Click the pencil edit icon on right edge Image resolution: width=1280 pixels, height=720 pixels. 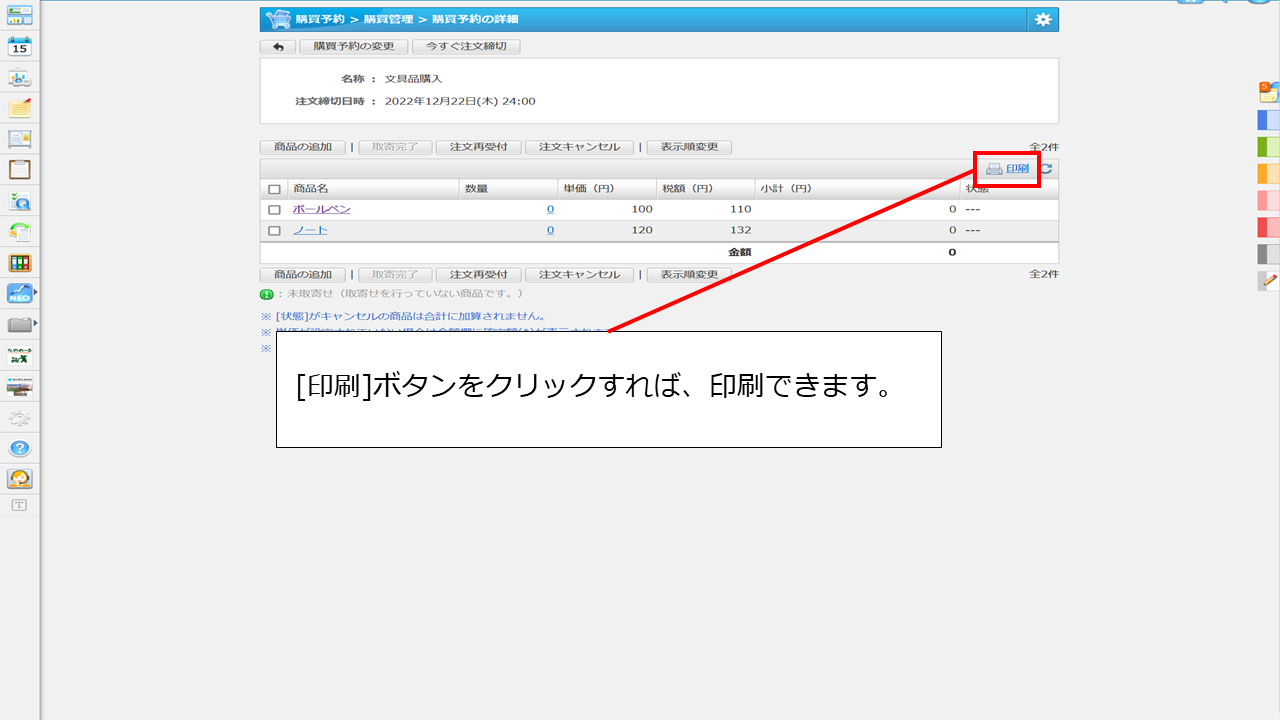coord(1269,281)
